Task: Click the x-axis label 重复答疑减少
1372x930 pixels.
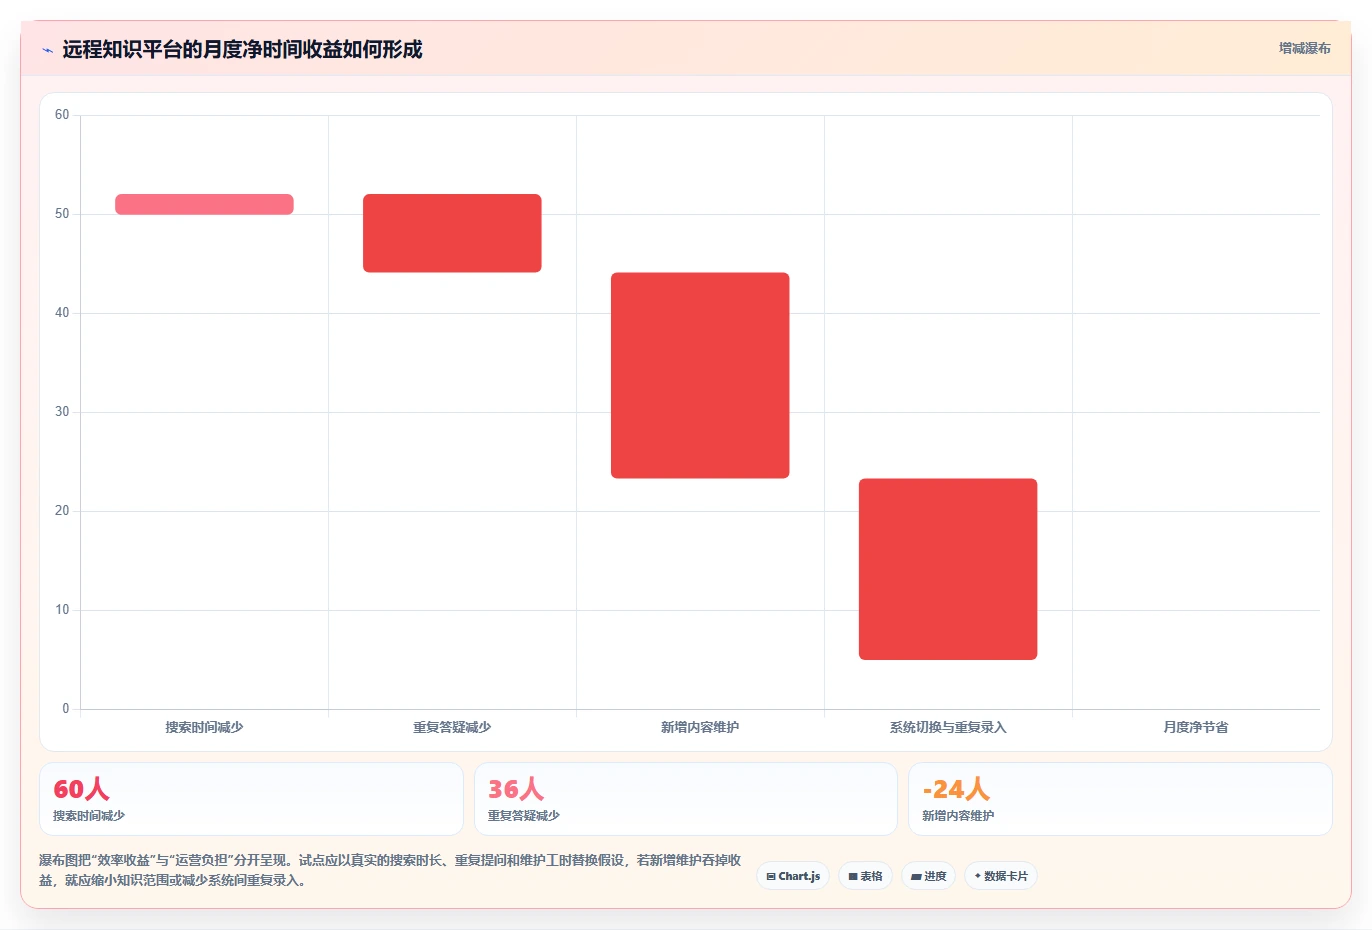Action: click(x=452, y=727)
